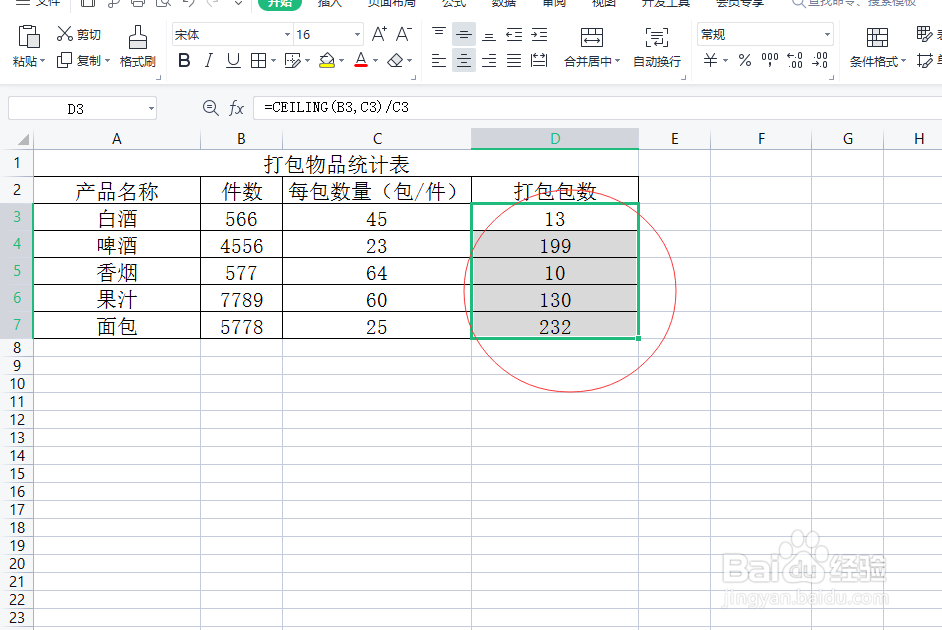Decrease font size with A- icon
This screenshot has width=942, height=630.
pyautogui.click(x=404, y=34)
